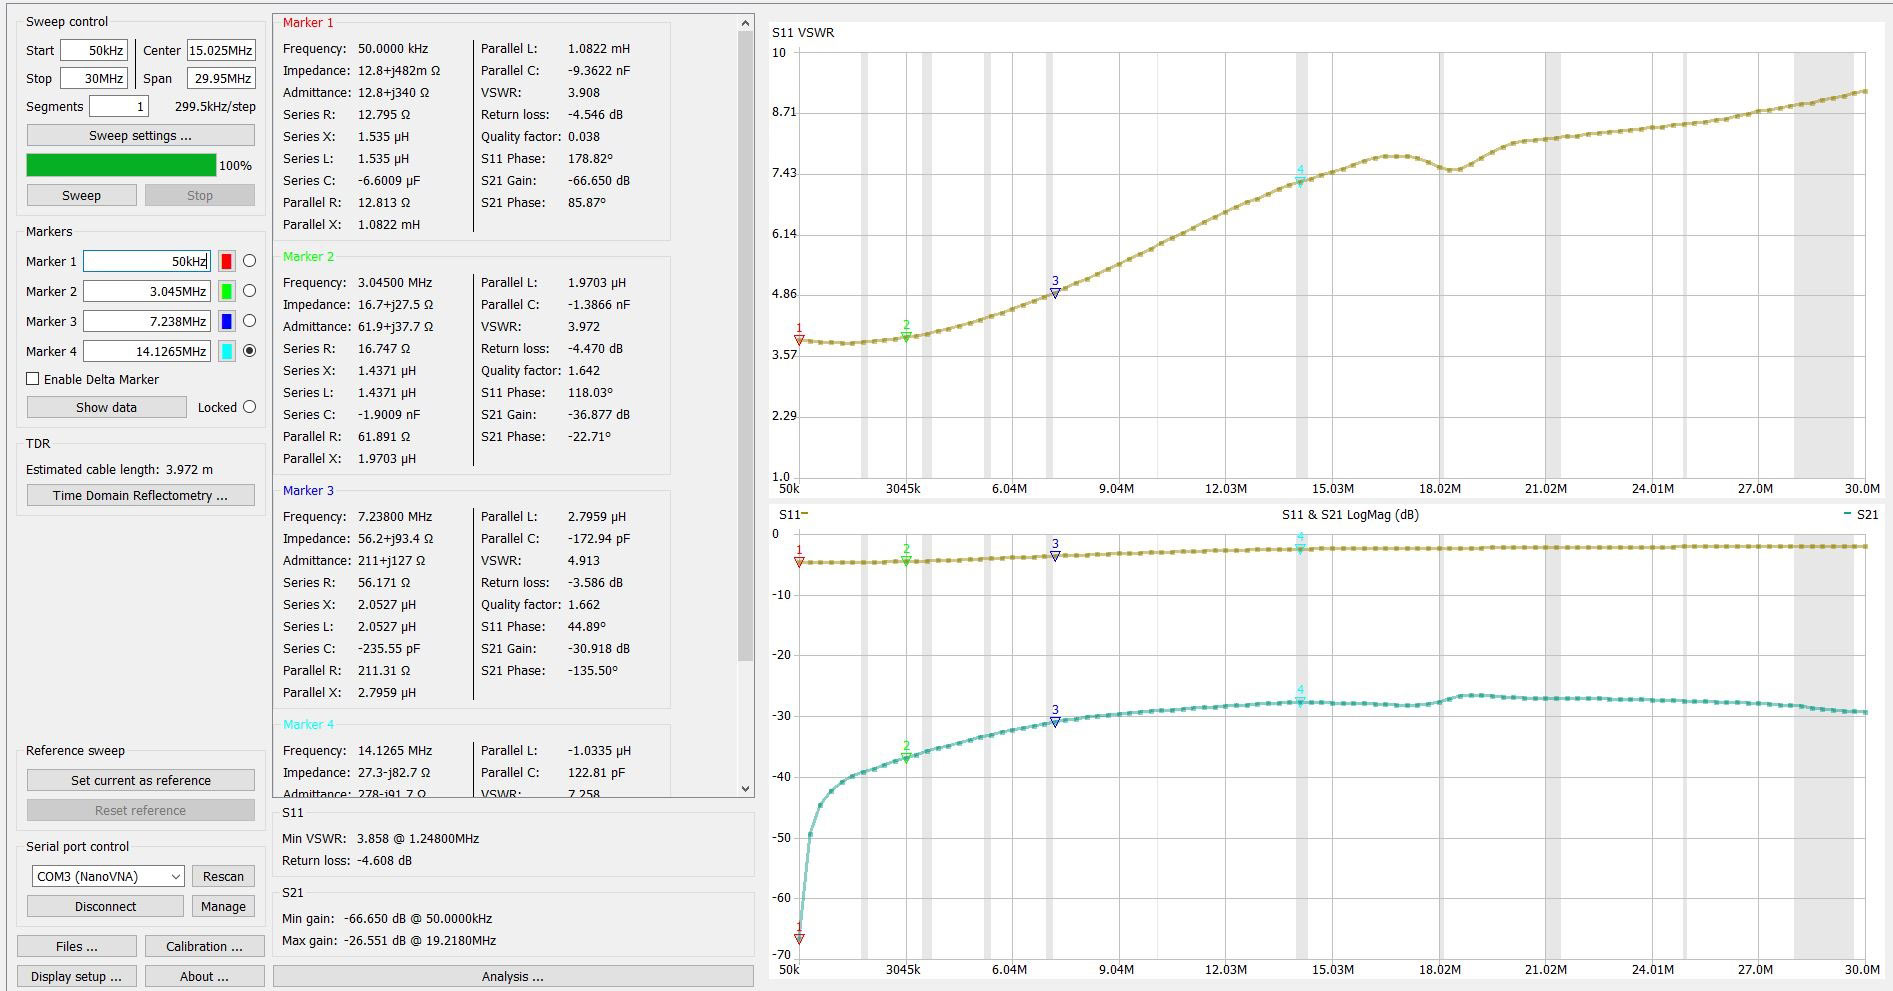This screenshot has height=991, width=1893.
Task: Click the Start frequency input field
Action: click(x=94, y=50)
